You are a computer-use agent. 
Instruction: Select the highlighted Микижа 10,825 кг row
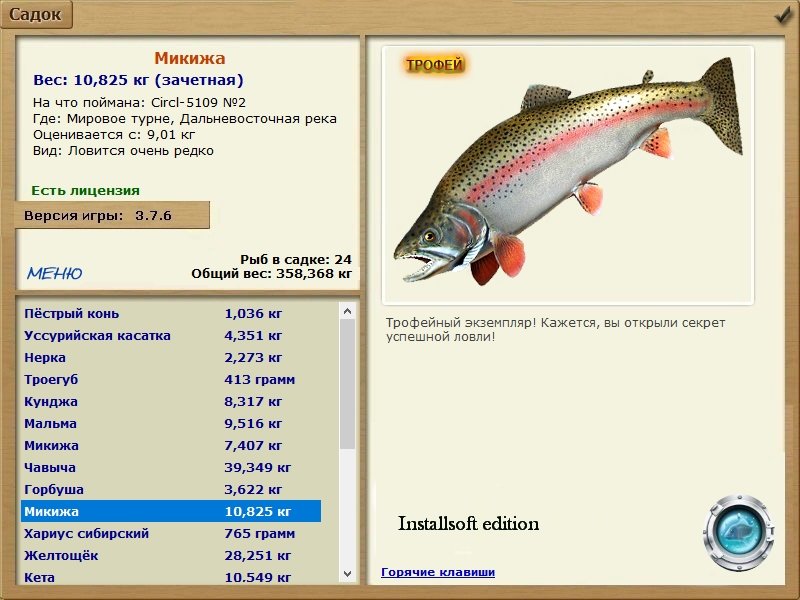point(171,511)
